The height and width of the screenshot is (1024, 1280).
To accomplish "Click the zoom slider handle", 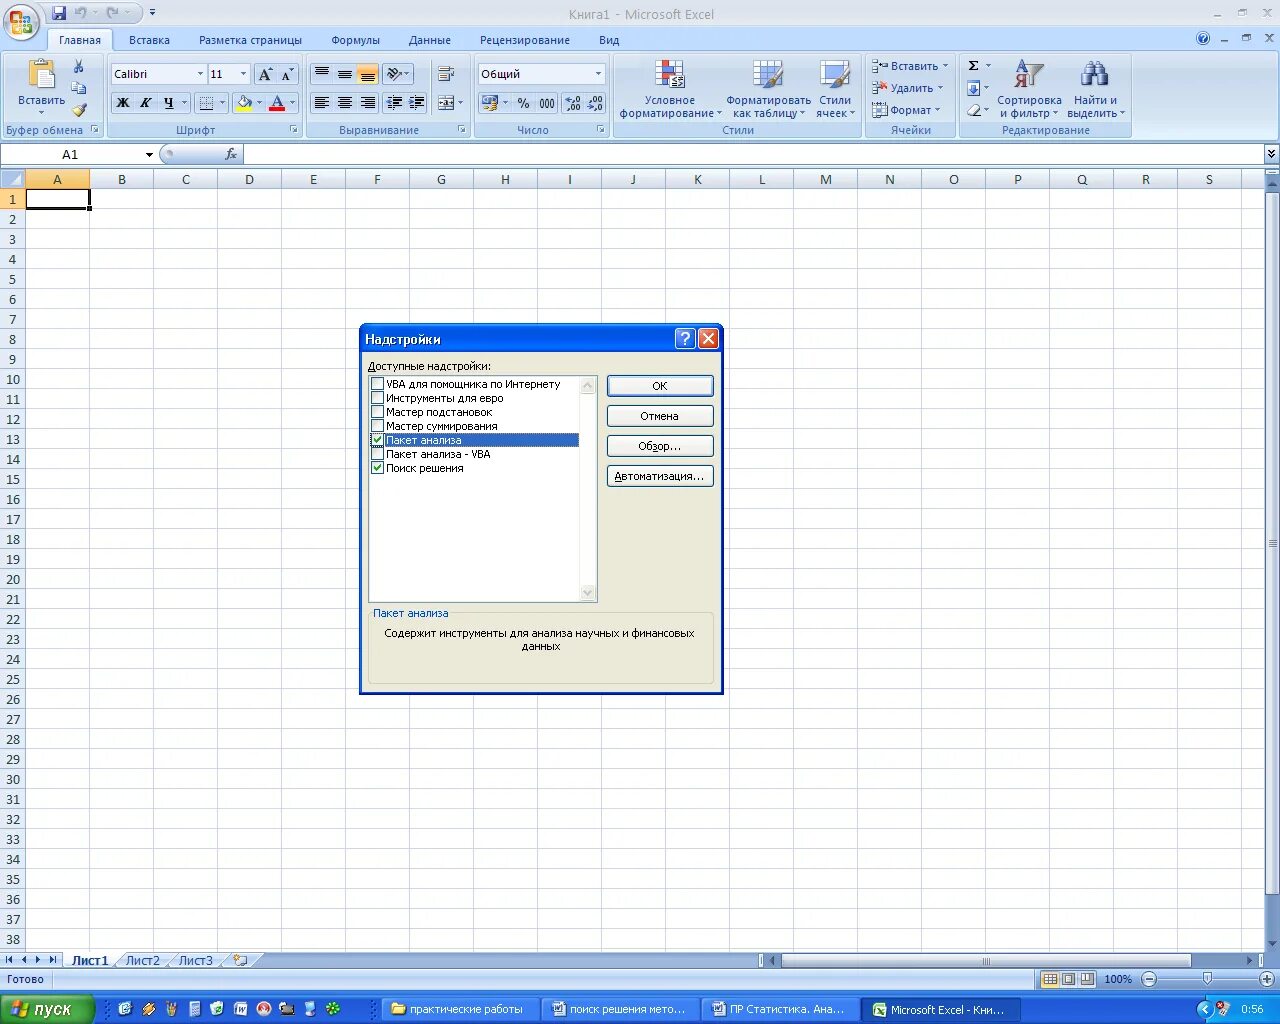I will pos(1207,979).
